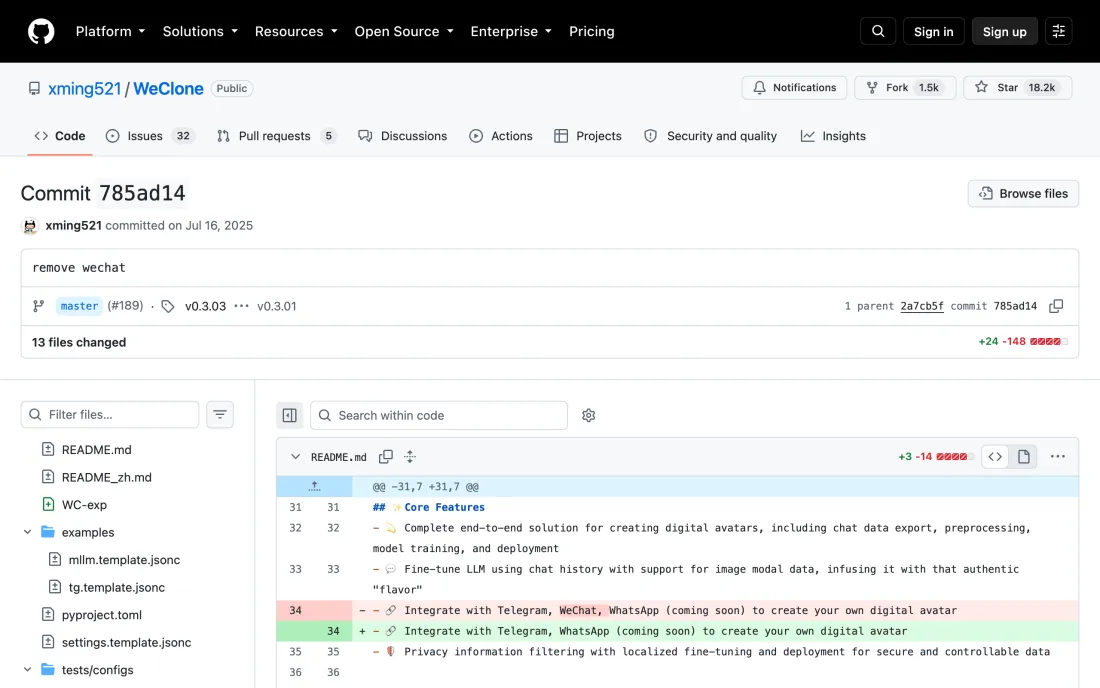Image resolution: width=1100 pixels, height=688 pixels.
Task: Open the Solutions dropdown menu
Action: [x=200, y=32]
